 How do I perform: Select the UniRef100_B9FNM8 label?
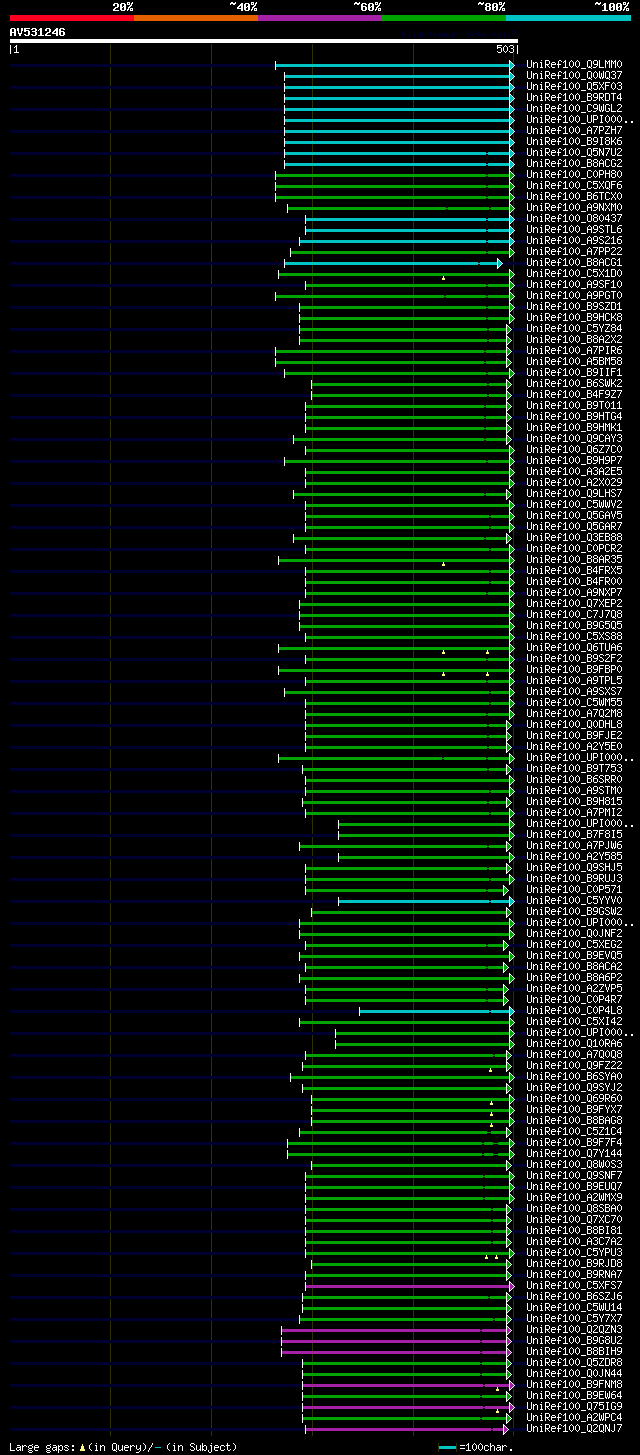[x=574, y=1384]
